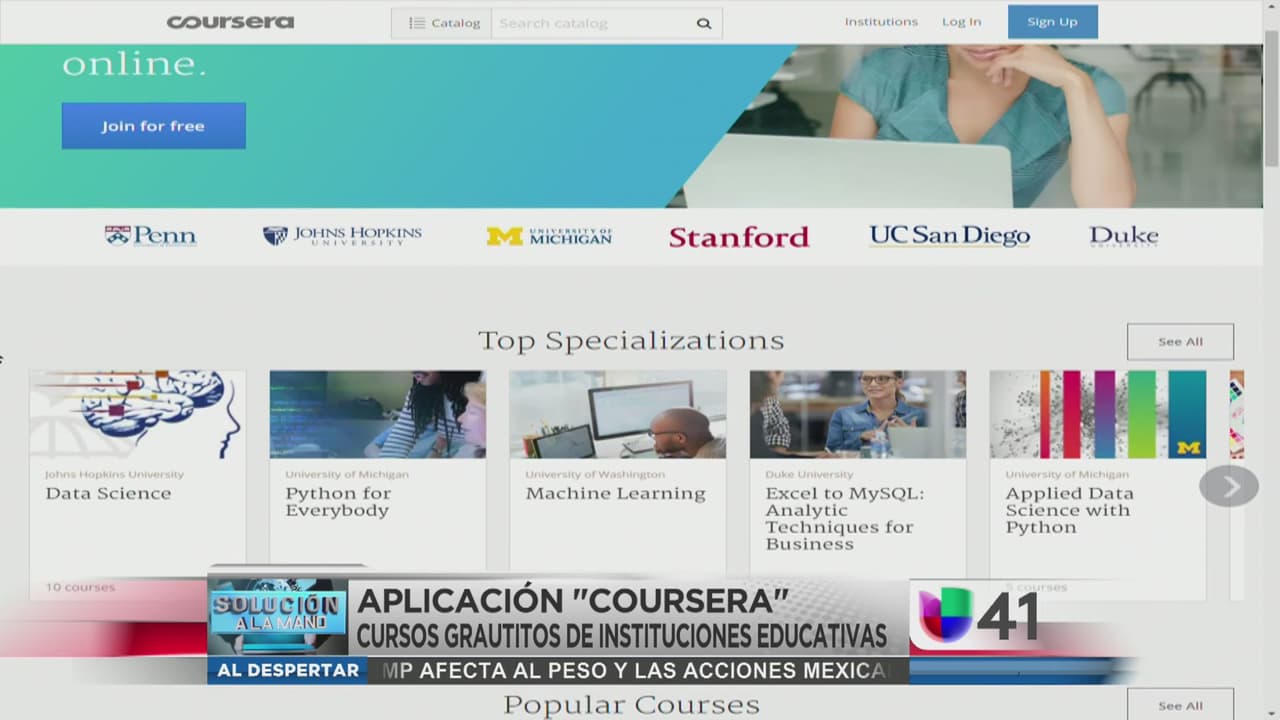The height and width of the screenshot is (720, 1280).
Task: Click the Stanford logo
Action: (738, 237)
